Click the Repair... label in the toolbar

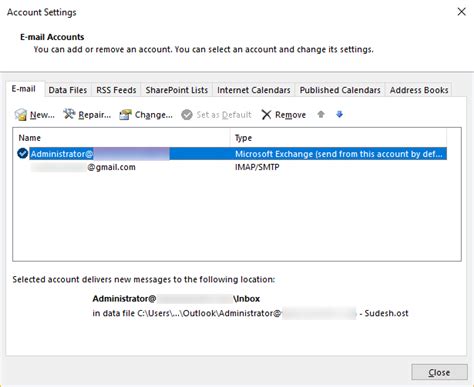[95, 115]
